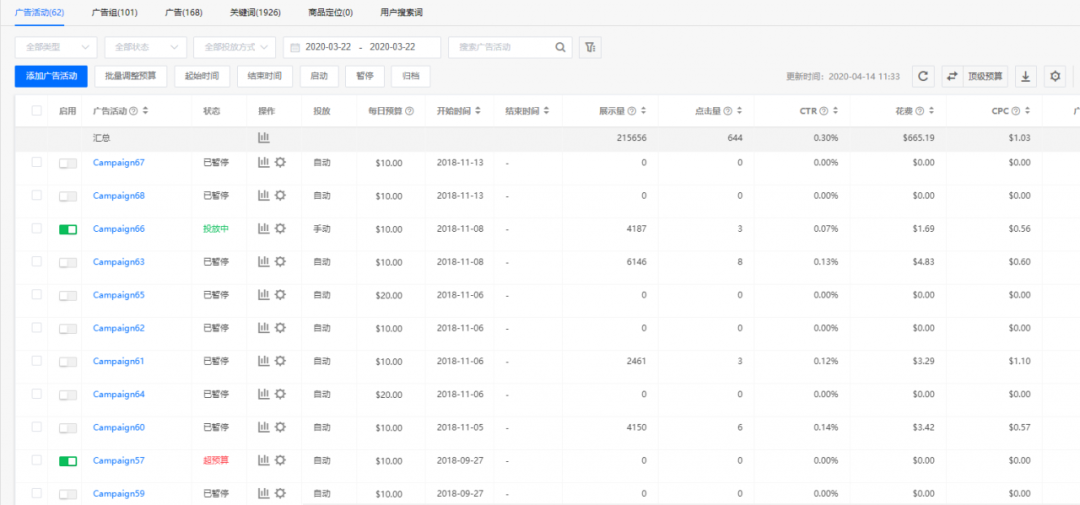Check the Campaign68 row checkbox
Image resolution: width=1080 pixels, height=505 pixels.
37,195
